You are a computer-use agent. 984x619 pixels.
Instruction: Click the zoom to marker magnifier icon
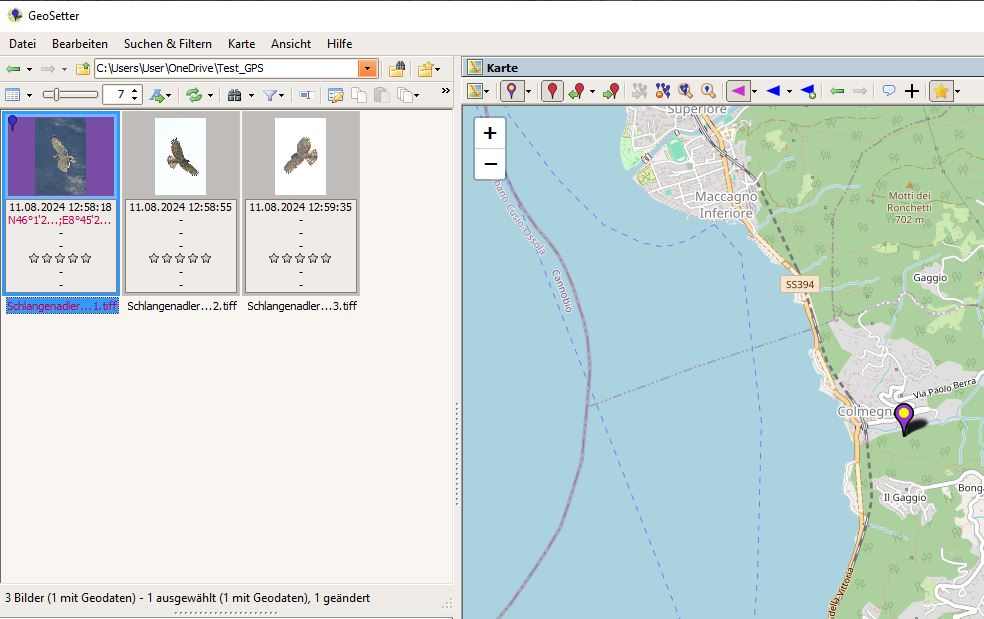[x=708, y=91]
